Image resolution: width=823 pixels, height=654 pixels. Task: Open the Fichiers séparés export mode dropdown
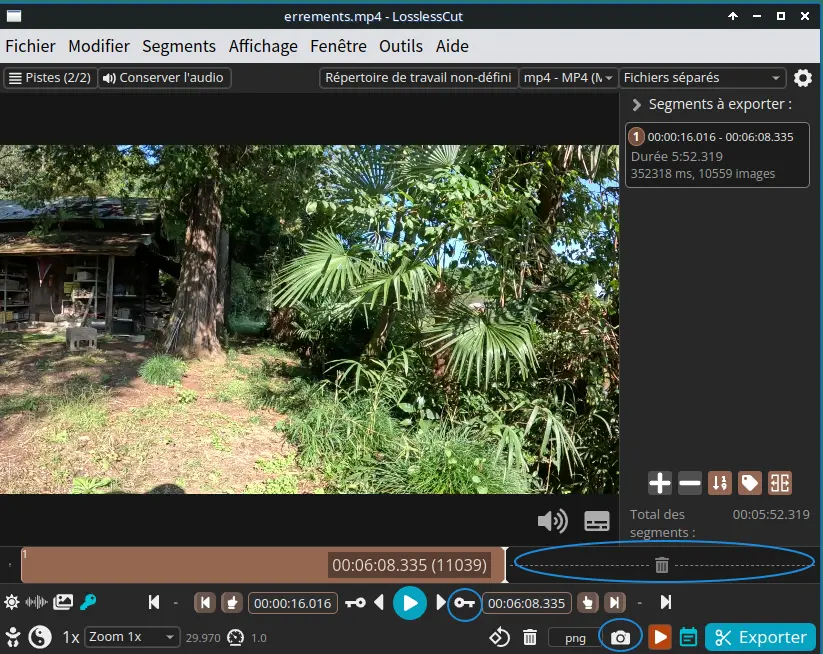coord(702,78)
